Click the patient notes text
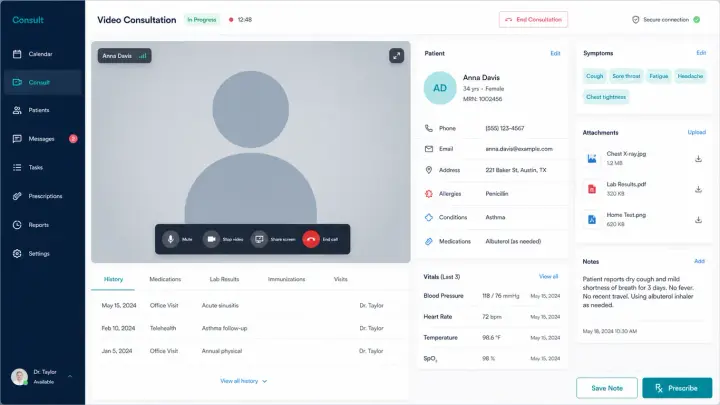Screen dimensions: 720x405 coord(638,292)
